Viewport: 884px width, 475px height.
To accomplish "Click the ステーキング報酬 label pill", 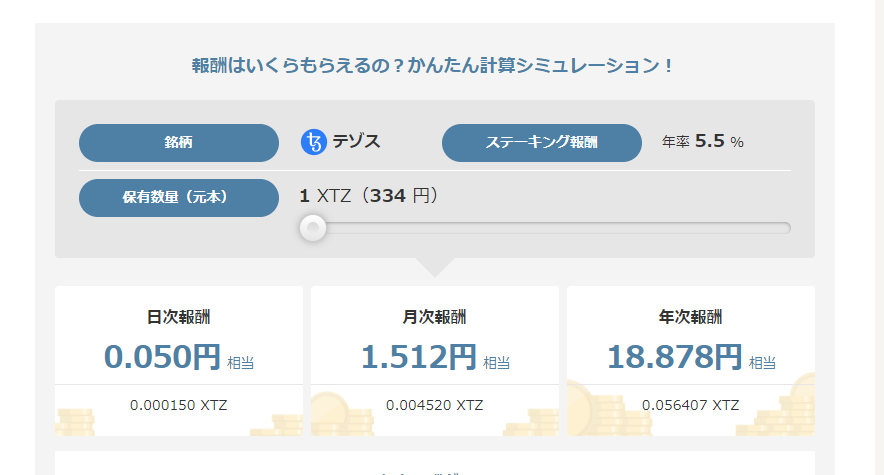I will tap(542, 143).
